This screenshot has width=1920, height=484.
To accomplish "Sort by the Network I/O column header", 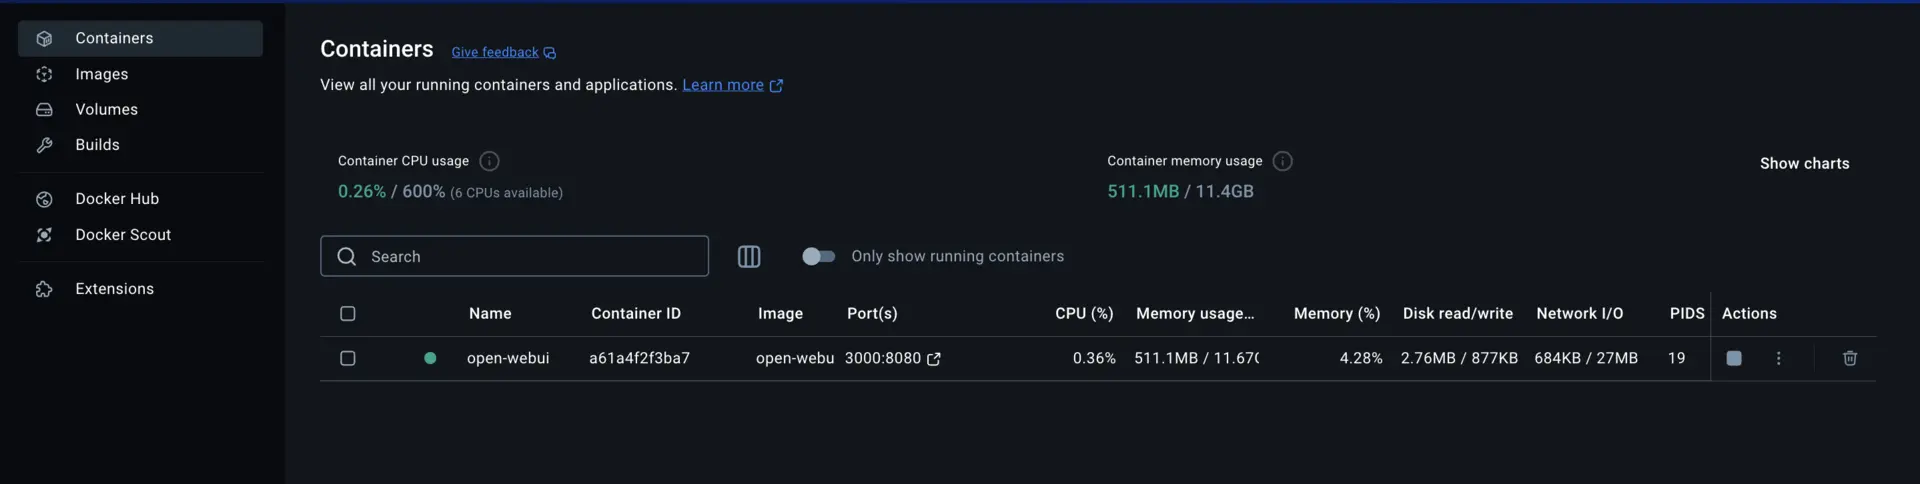I will pos(1580,313).
